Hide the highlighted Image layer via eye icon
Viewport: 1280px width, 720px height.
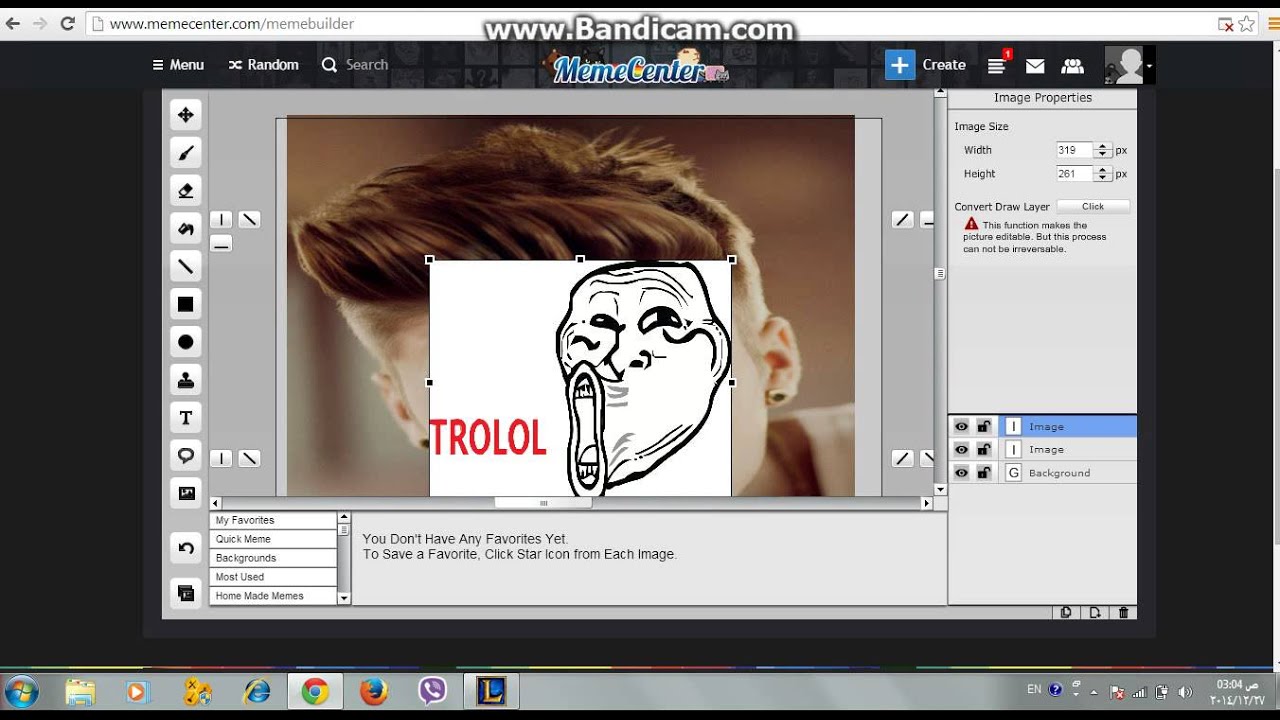coord(961,426)
